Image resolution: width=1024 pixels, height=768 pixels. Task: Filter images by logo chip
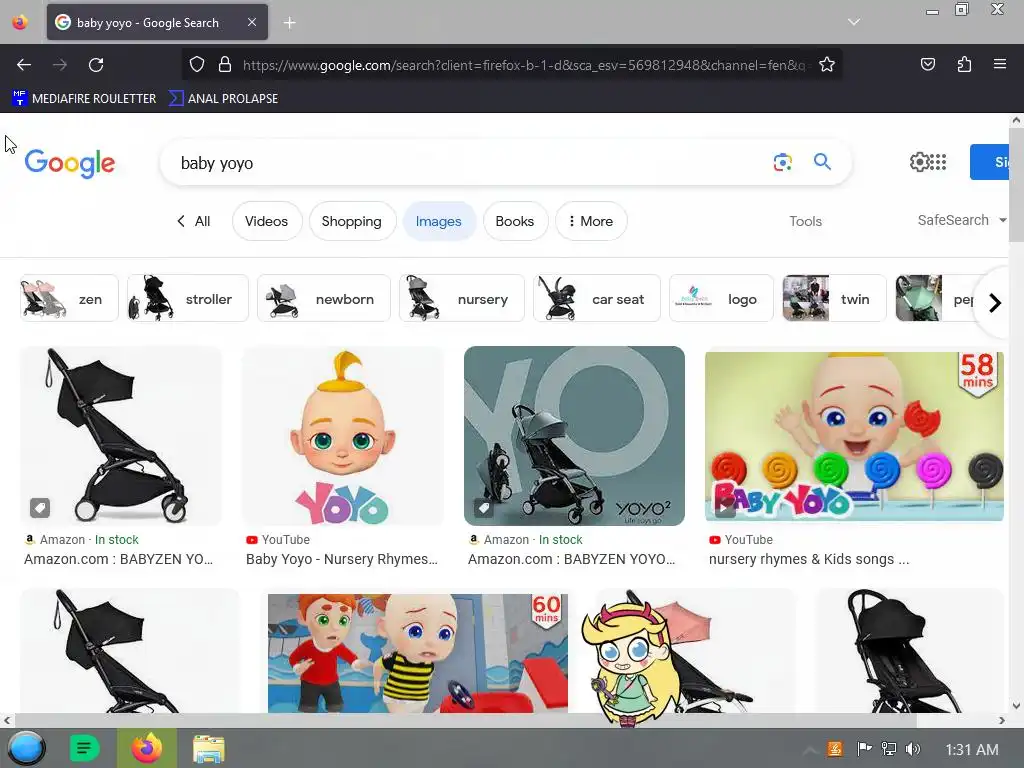[x=722, y=298]
